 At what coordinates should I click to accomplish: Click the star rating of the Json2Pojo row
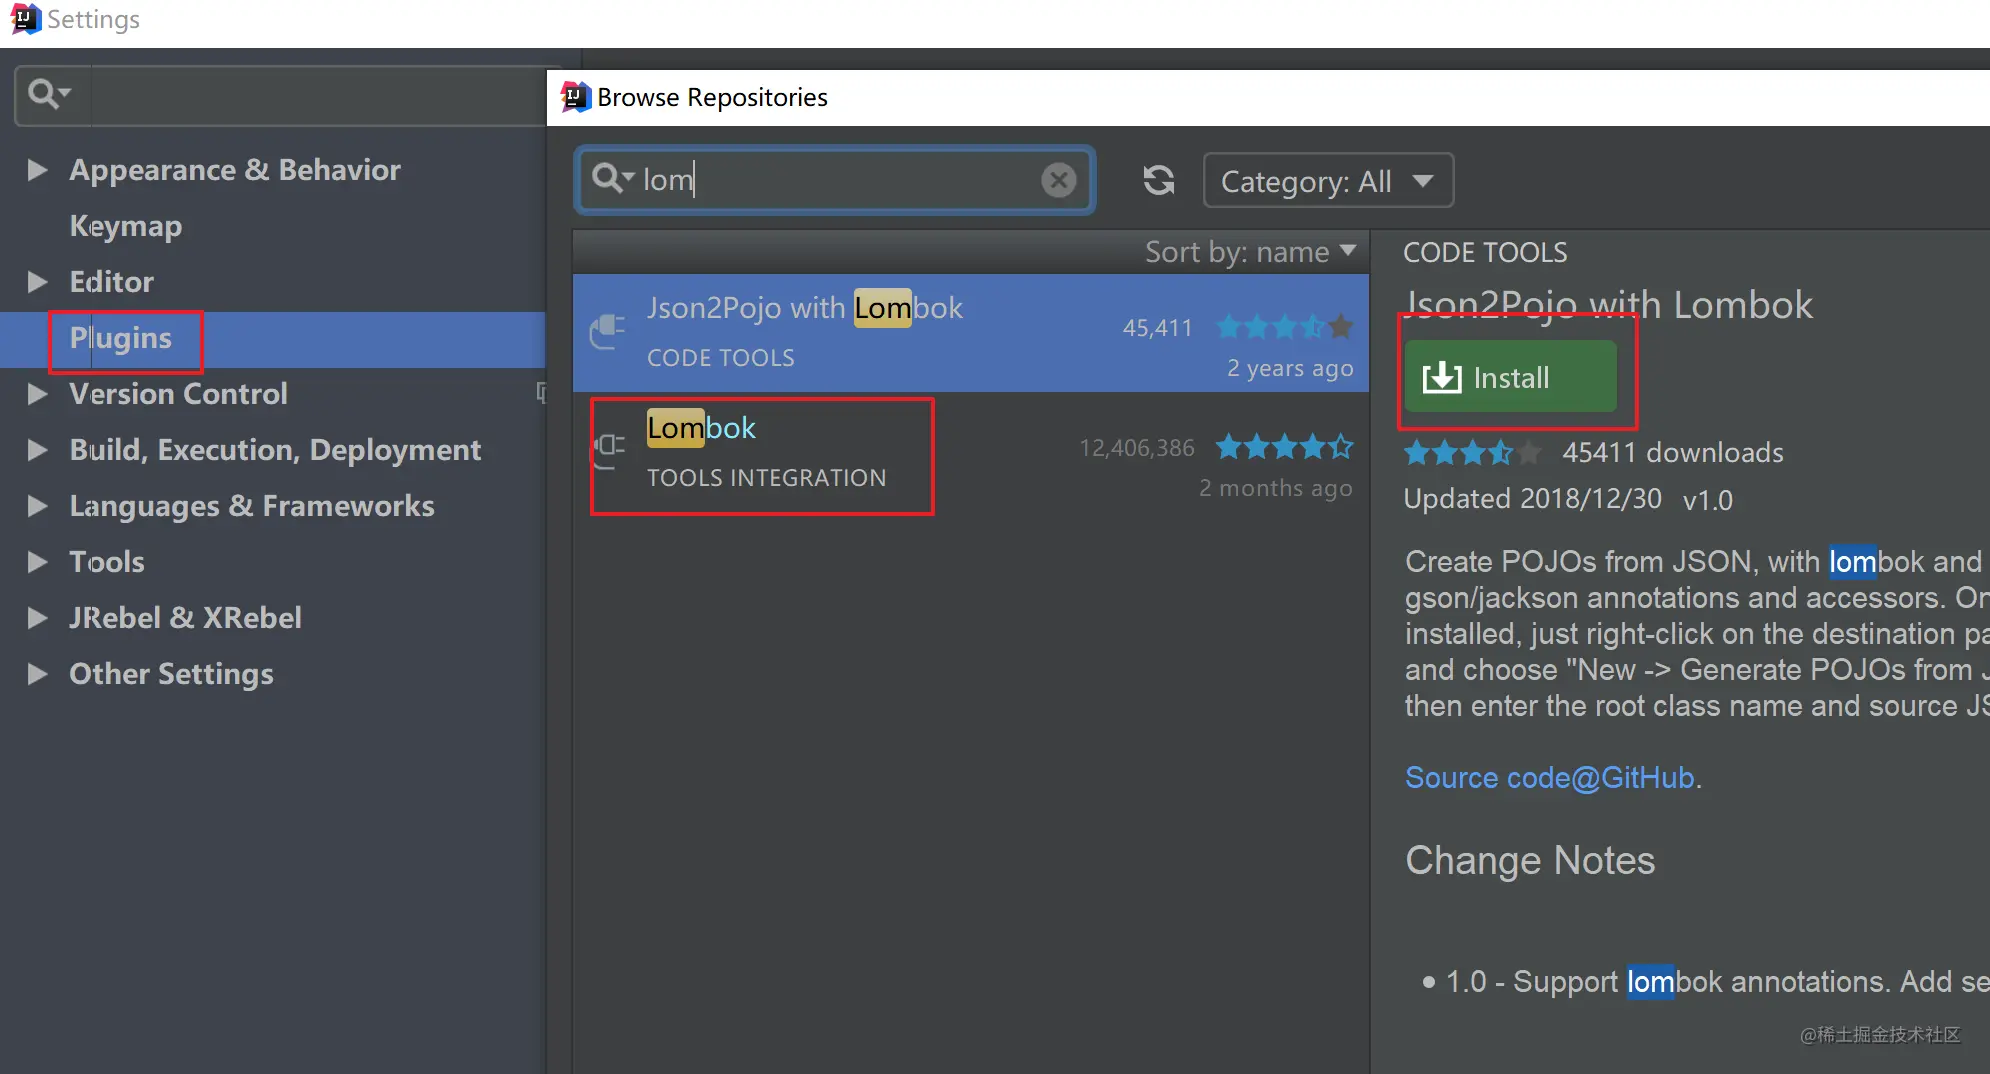click(1284, 326)
